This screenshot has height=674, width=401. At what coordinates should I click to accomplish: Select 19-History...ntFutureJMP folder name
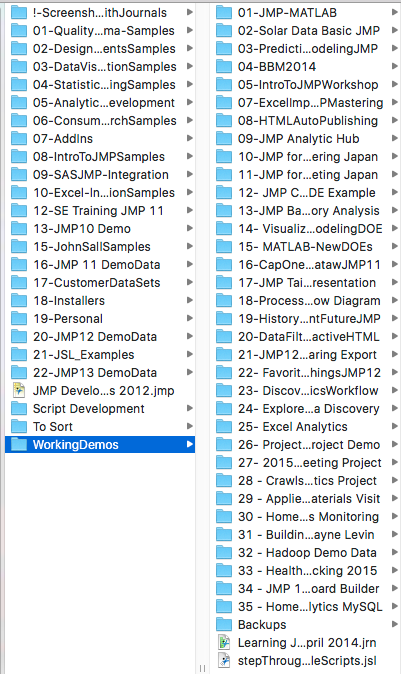click(x=309, y=319)
